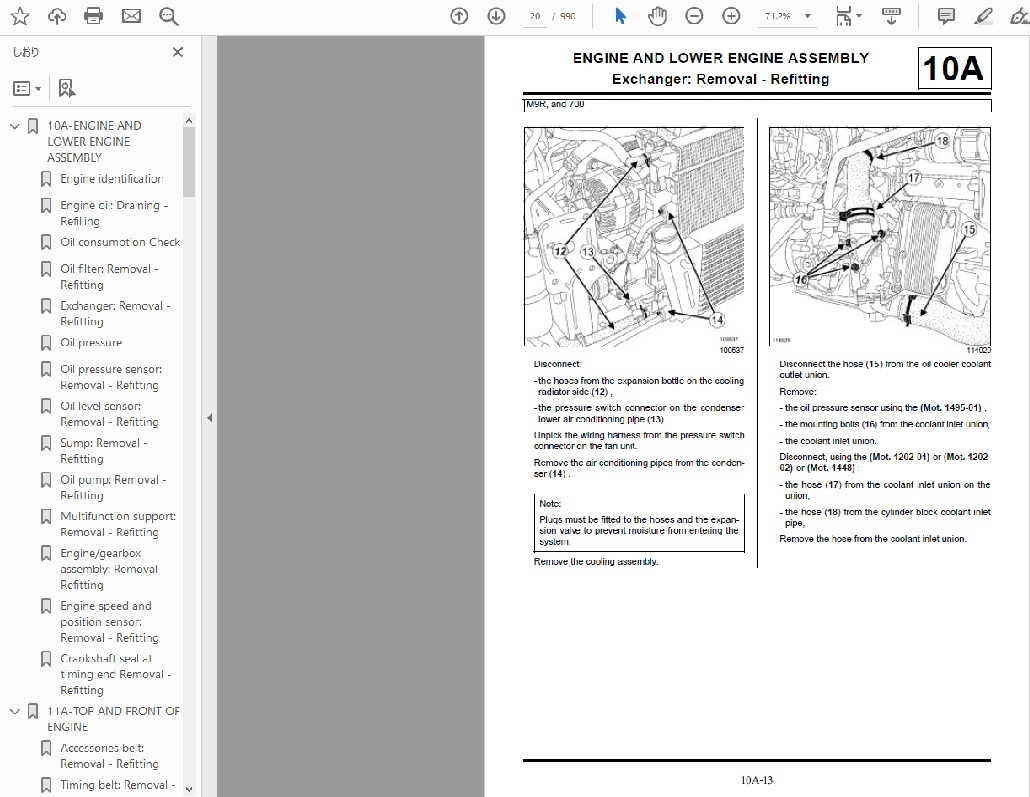The height and width of the screenshot is (797, 1030).
Task: Jump to 'Engine identification' bookmark
Action: [x=111, y=180]
